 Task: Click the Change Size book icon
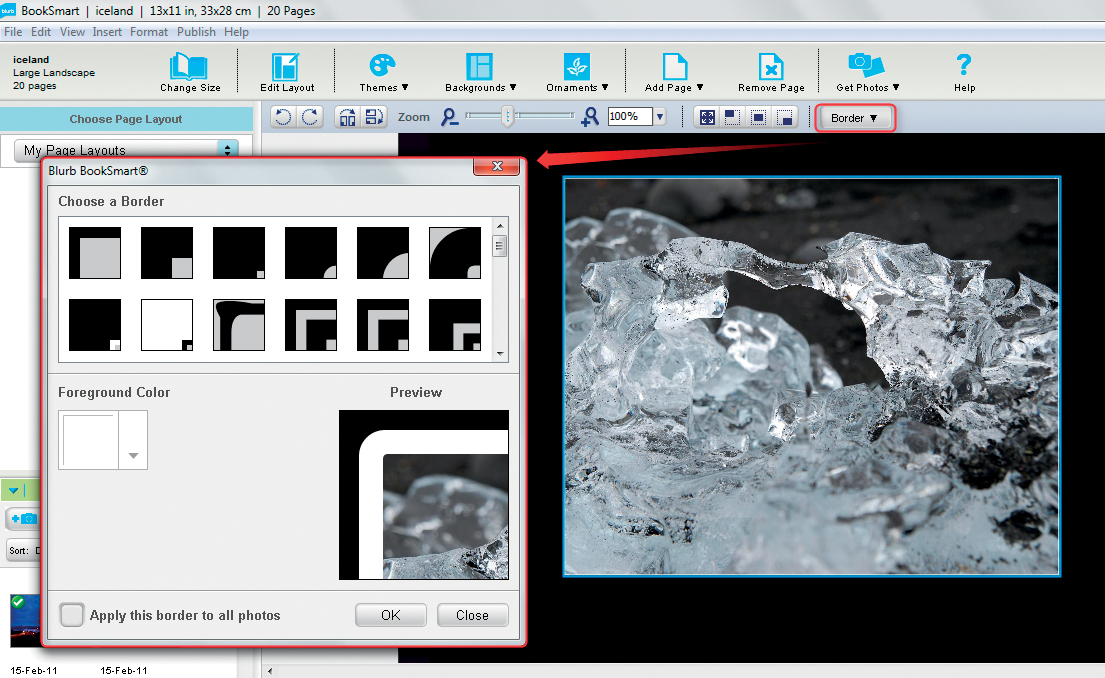189,66
